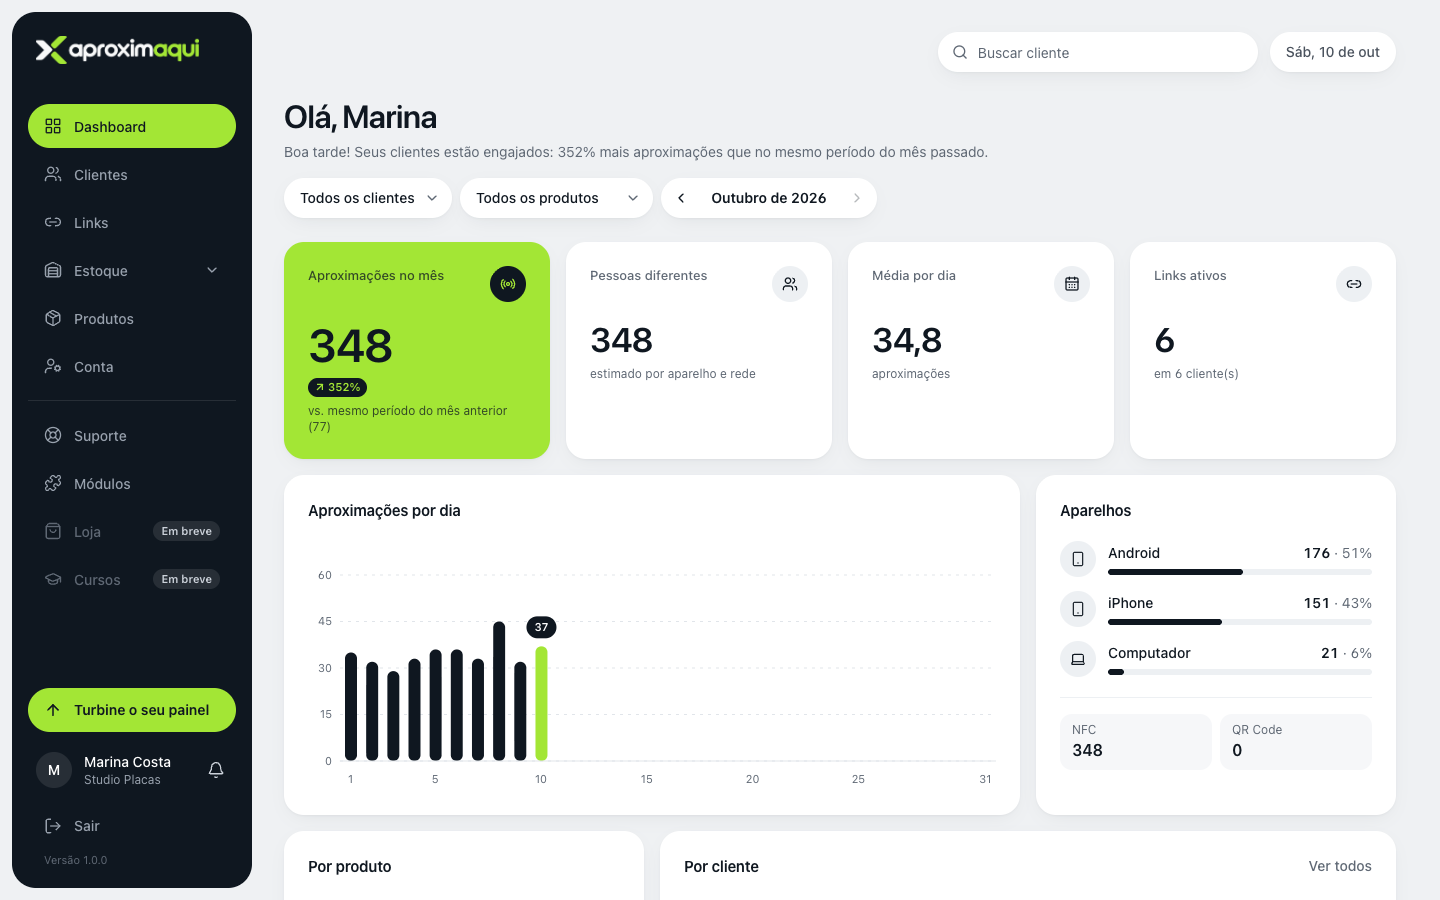
Task: Click the green day-10 chart bar
Action: [x=541, y=704]
